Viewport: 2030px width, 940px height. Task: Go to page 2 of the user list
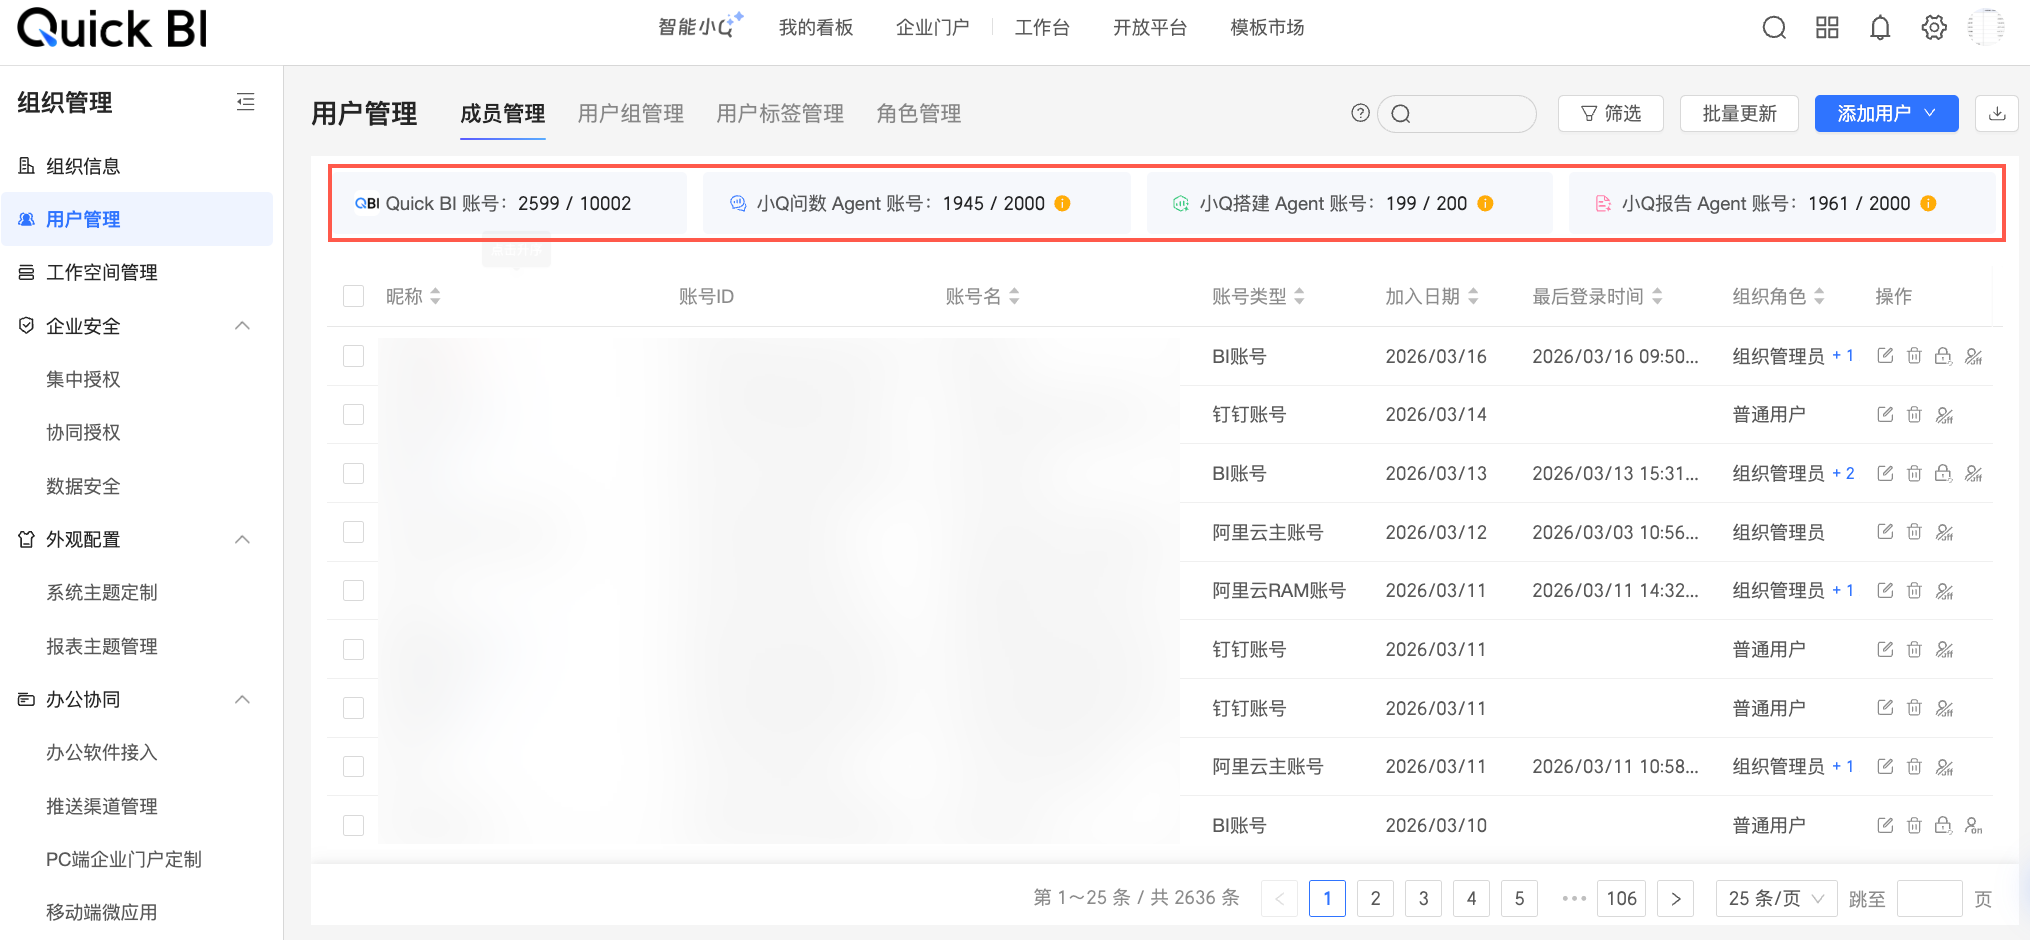(1375, 898)
